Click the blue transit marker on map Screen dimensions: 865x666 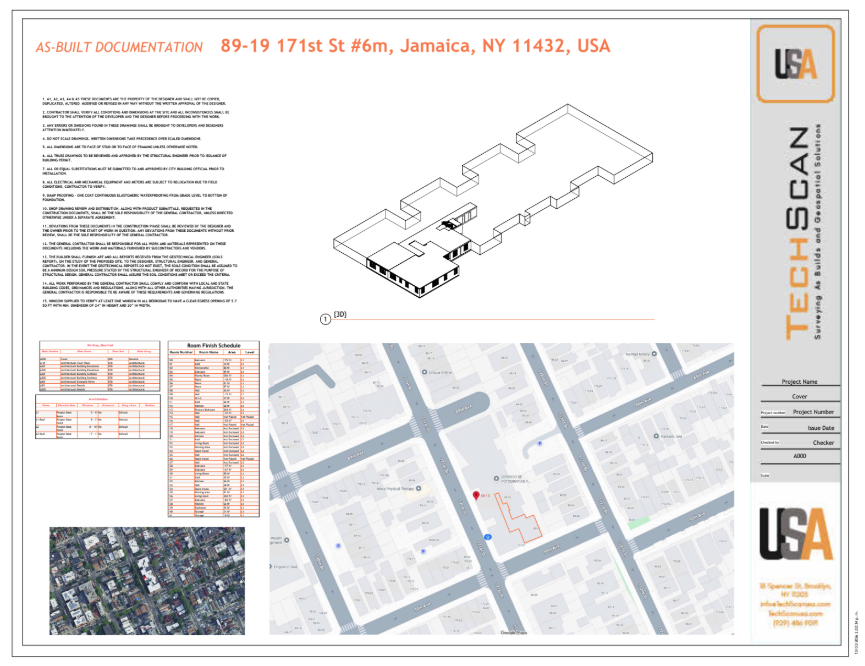487,537
